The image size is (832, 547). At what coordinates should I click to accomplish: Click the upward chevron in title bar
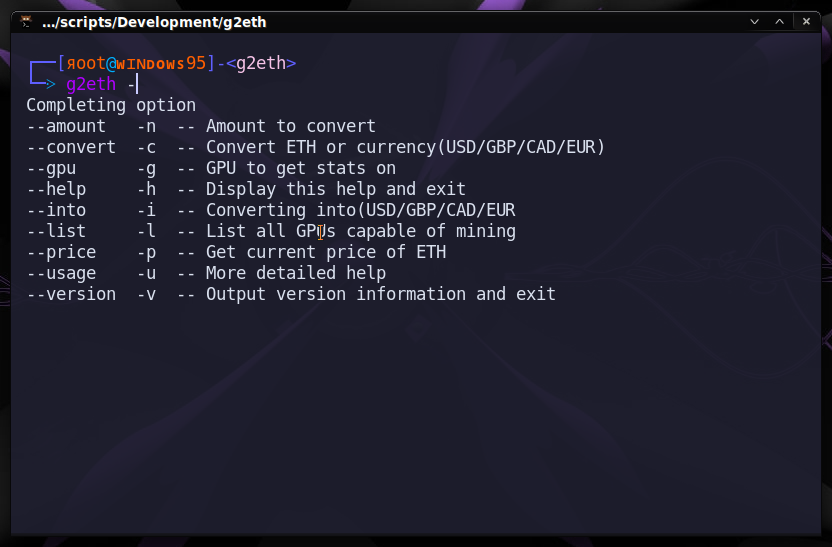click(779, 22)
